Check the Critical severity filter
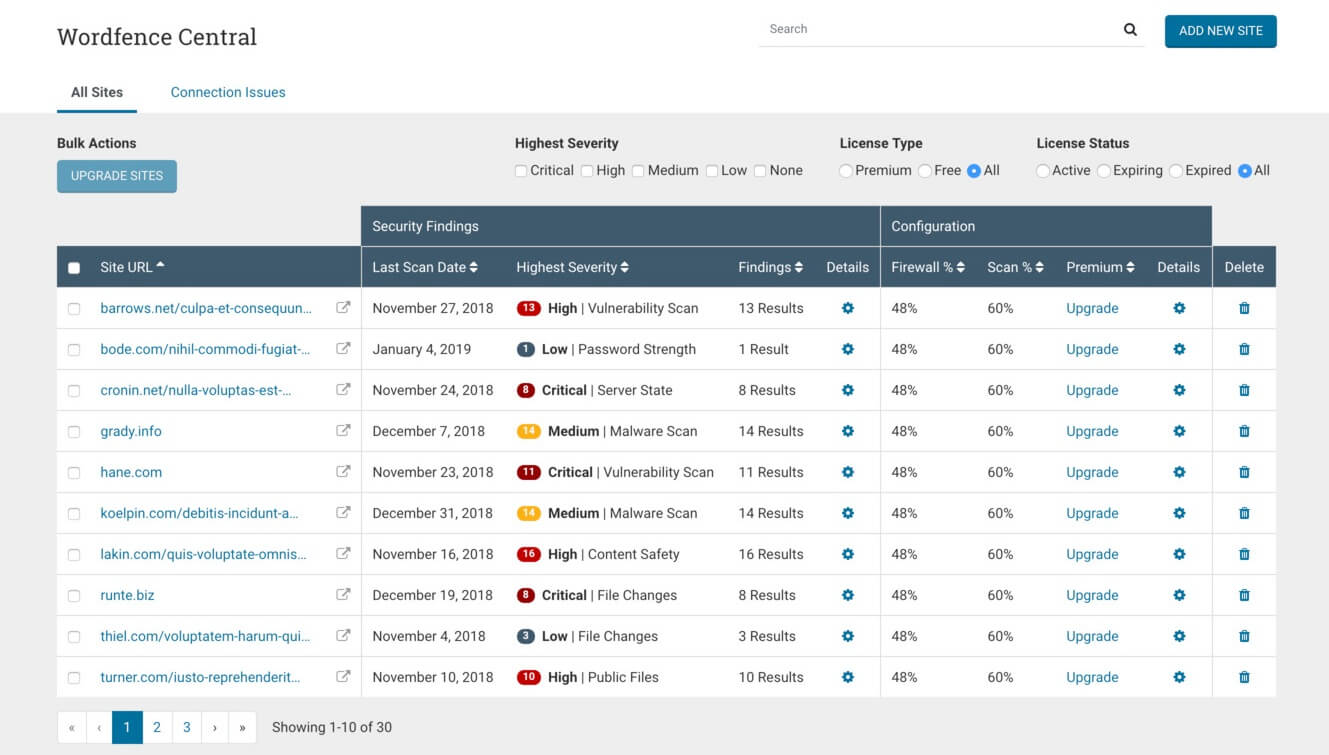The height and width of the screenshot is (755, 1329). (x=521, y=171)
